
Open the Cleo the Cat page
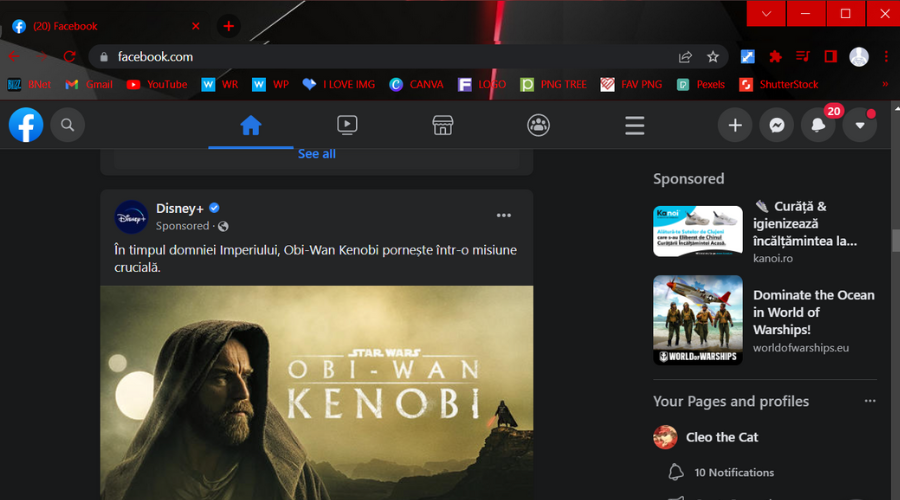coord(722,437)
